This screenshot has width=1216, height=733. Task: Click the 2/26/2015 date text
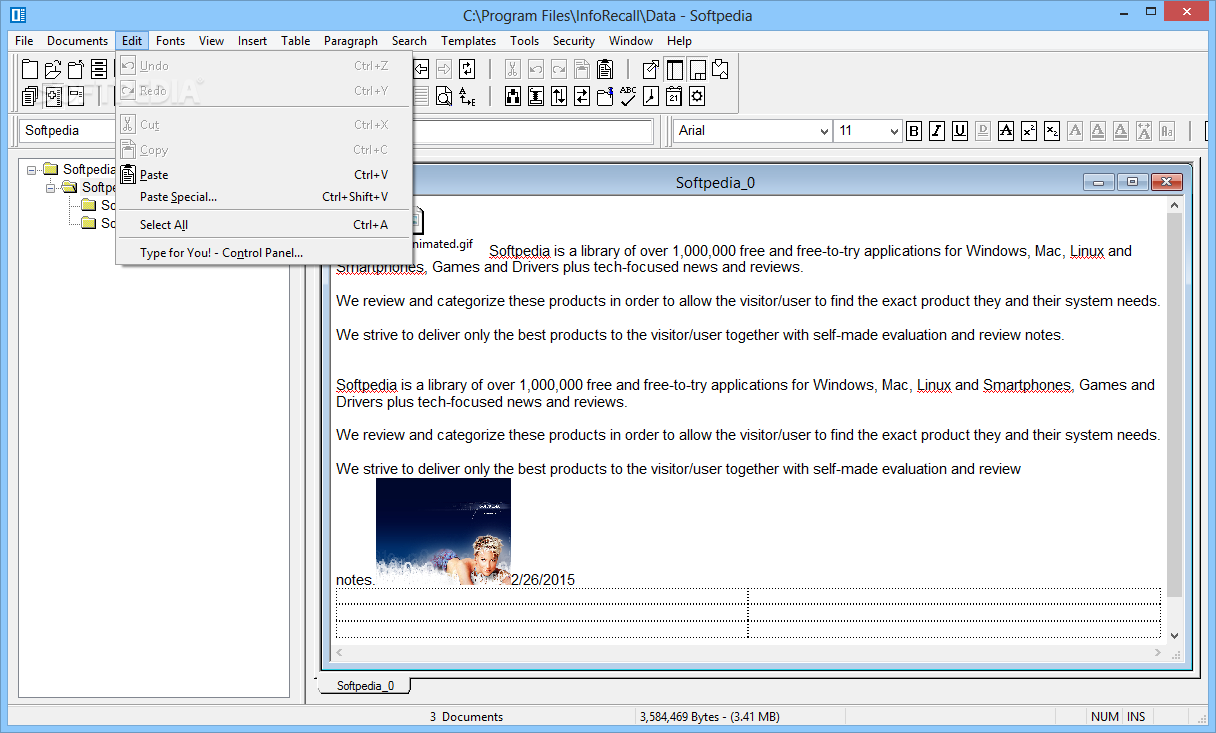tap(543, 580)
